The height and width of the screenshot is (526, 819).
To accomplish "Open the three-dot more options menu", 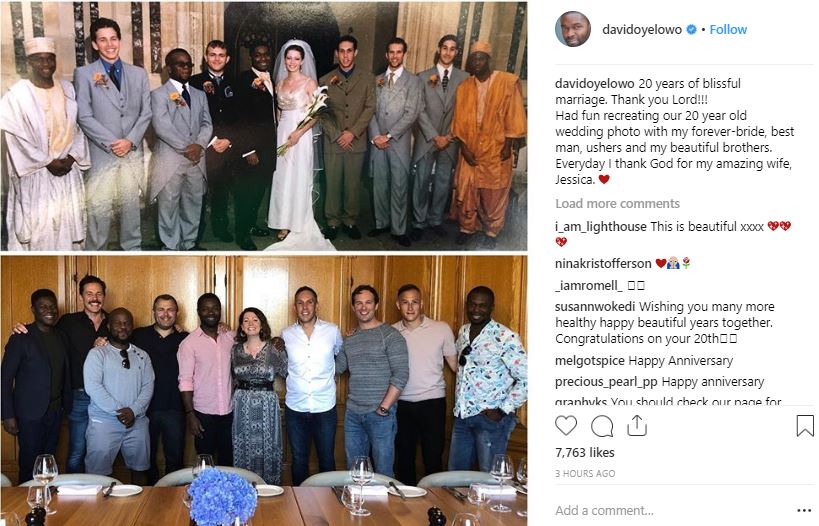I will coord(804,510).
